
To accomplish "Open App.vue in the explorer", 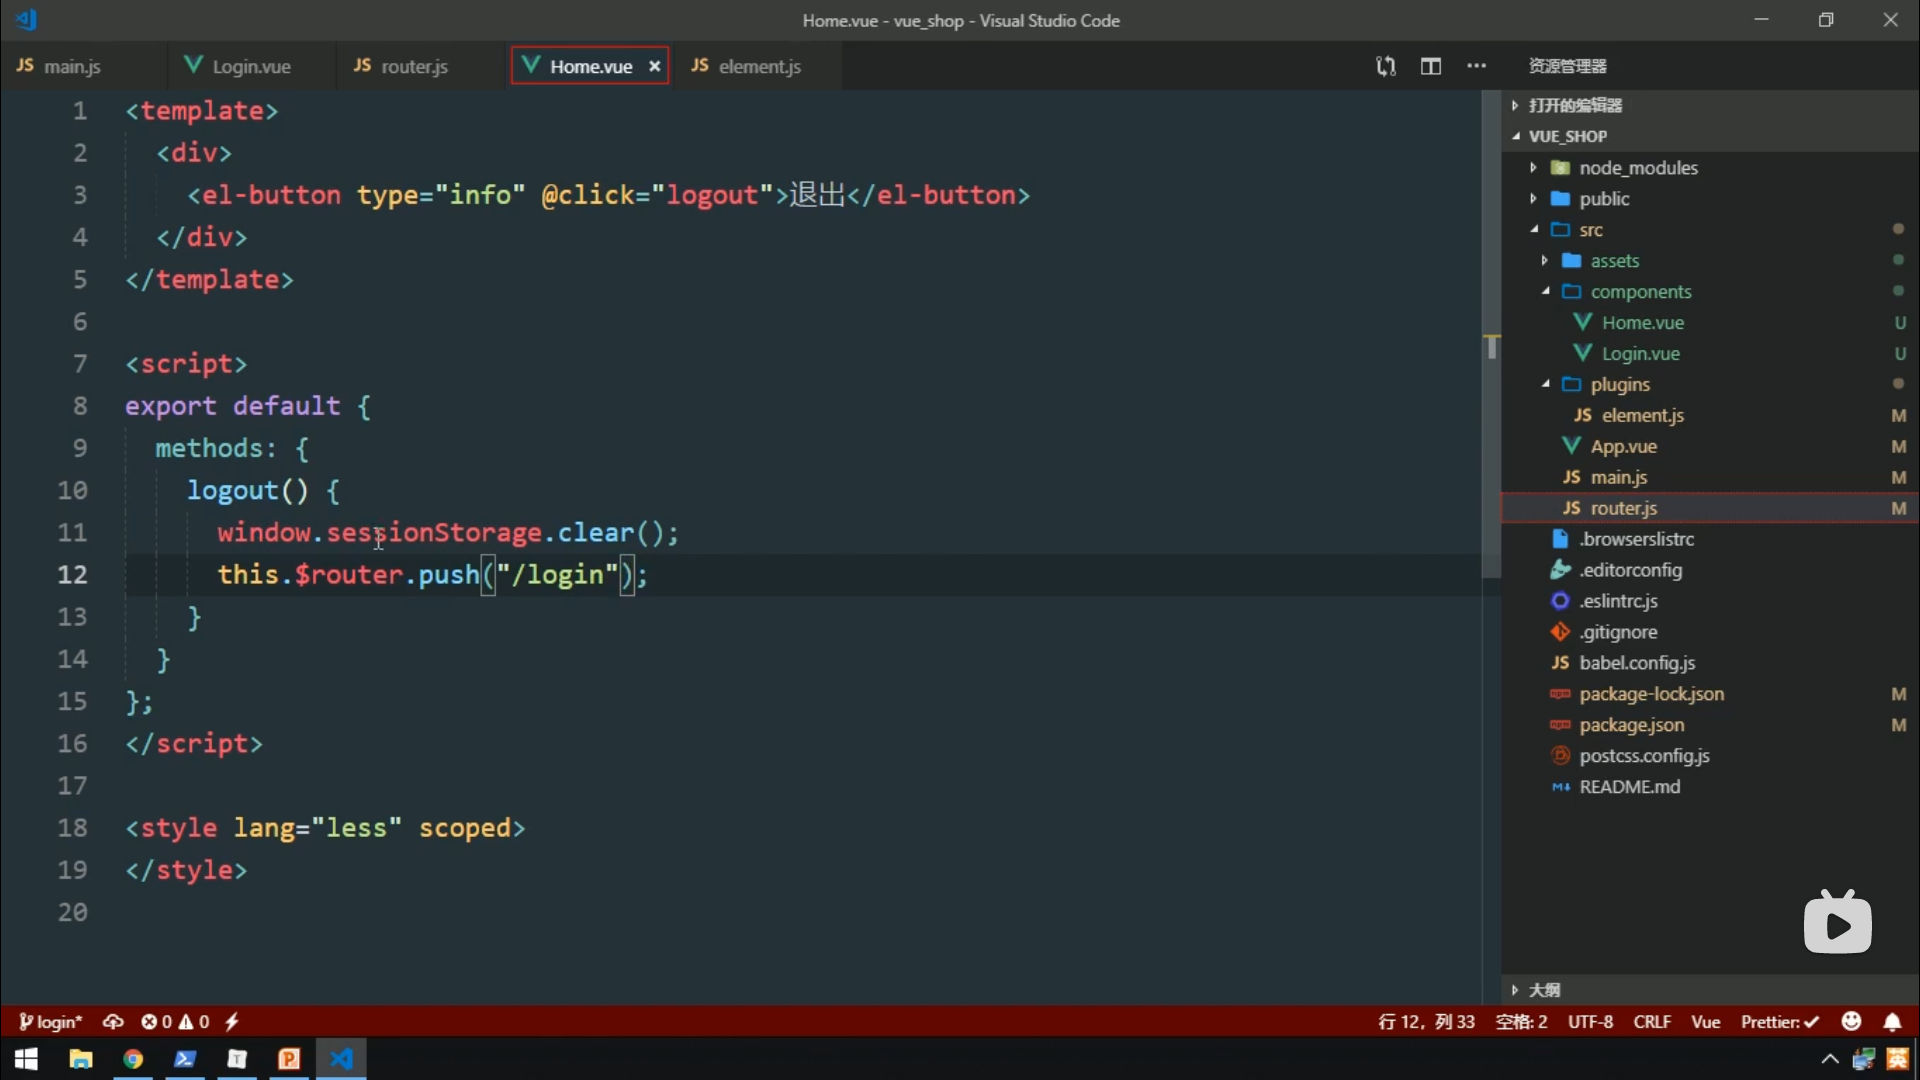I will tap(1710, 446).
